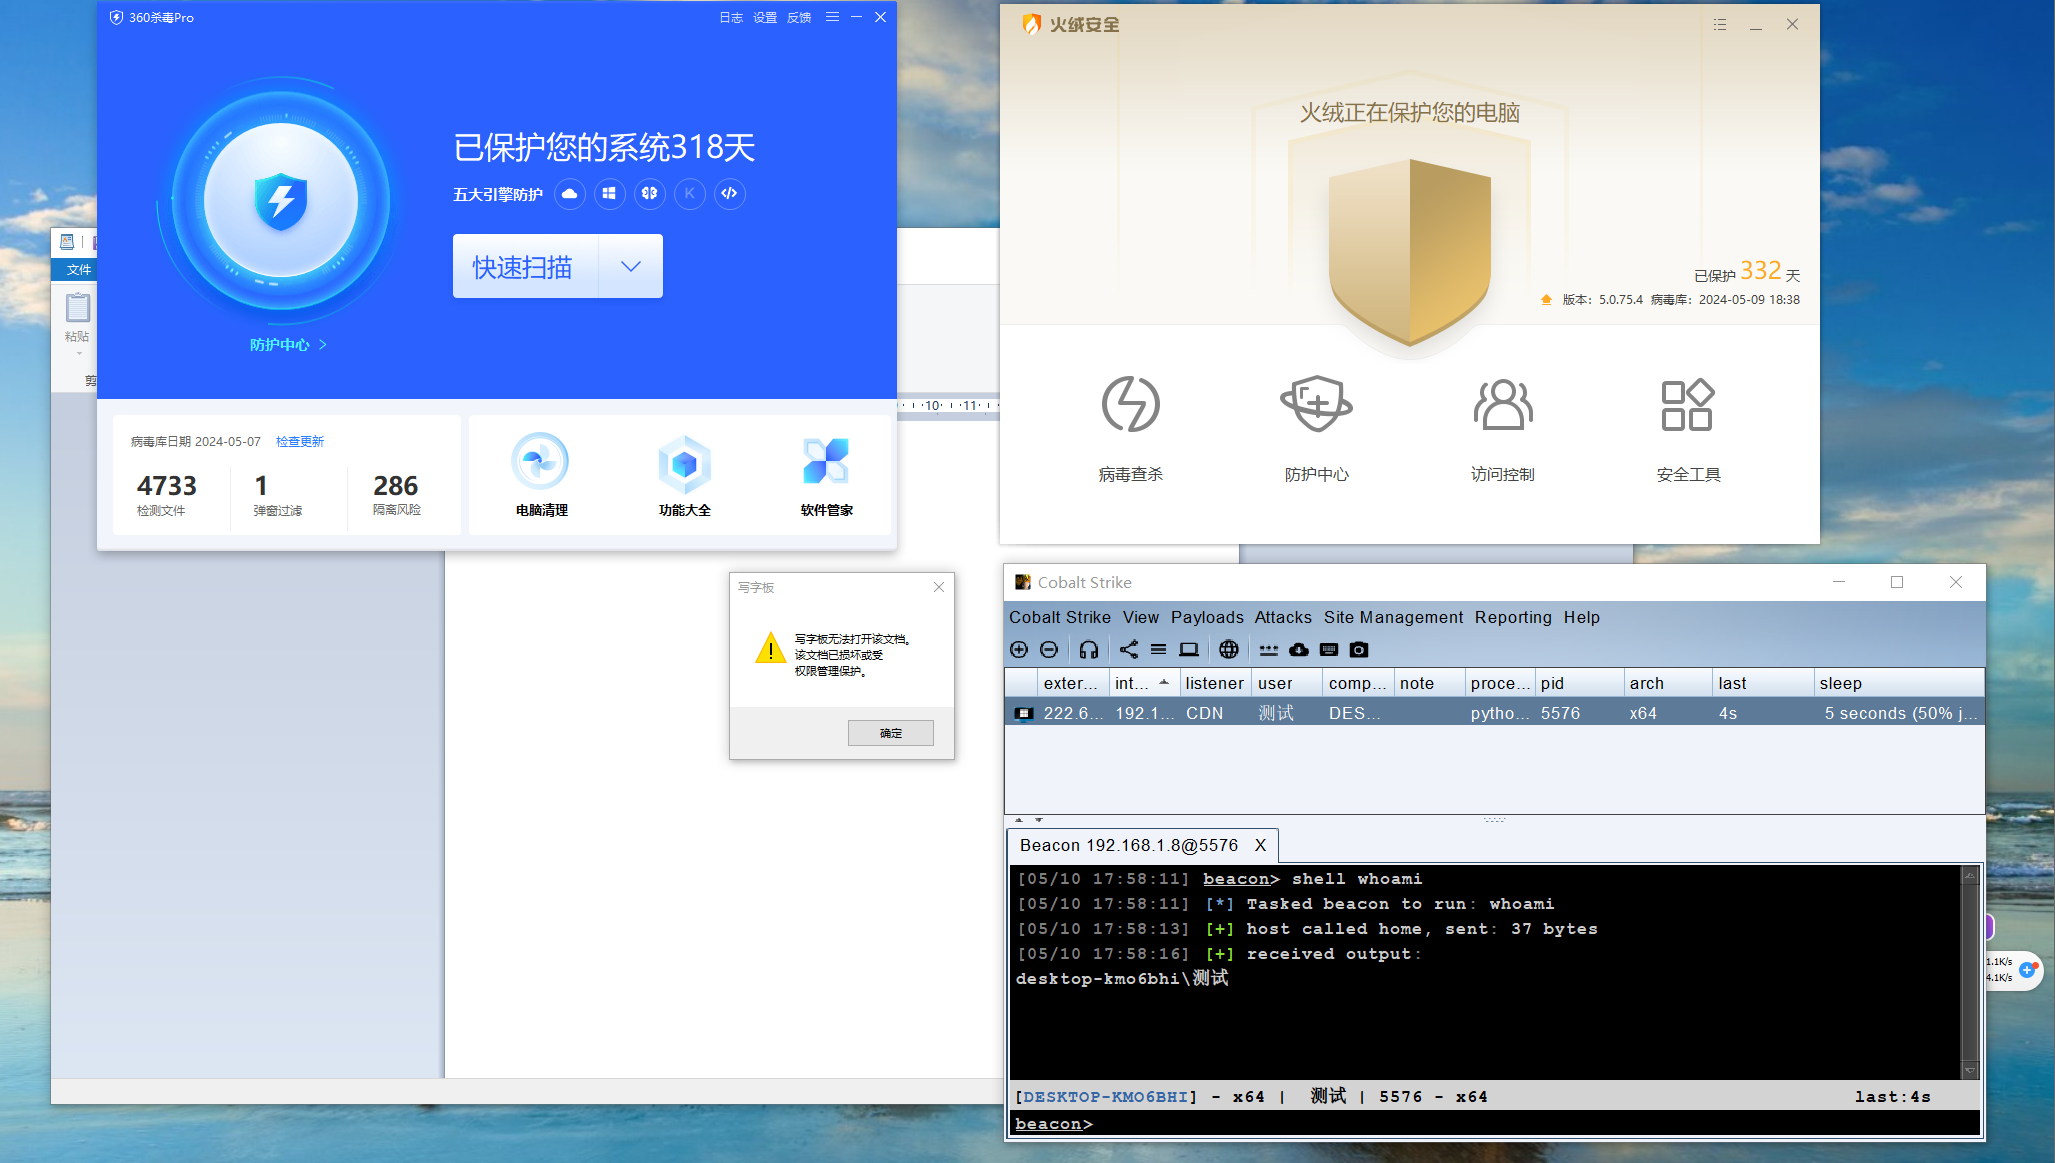Open the cloud downloads icon in toolbar
The image size is (2055, 1163).
click(1298, 650)
